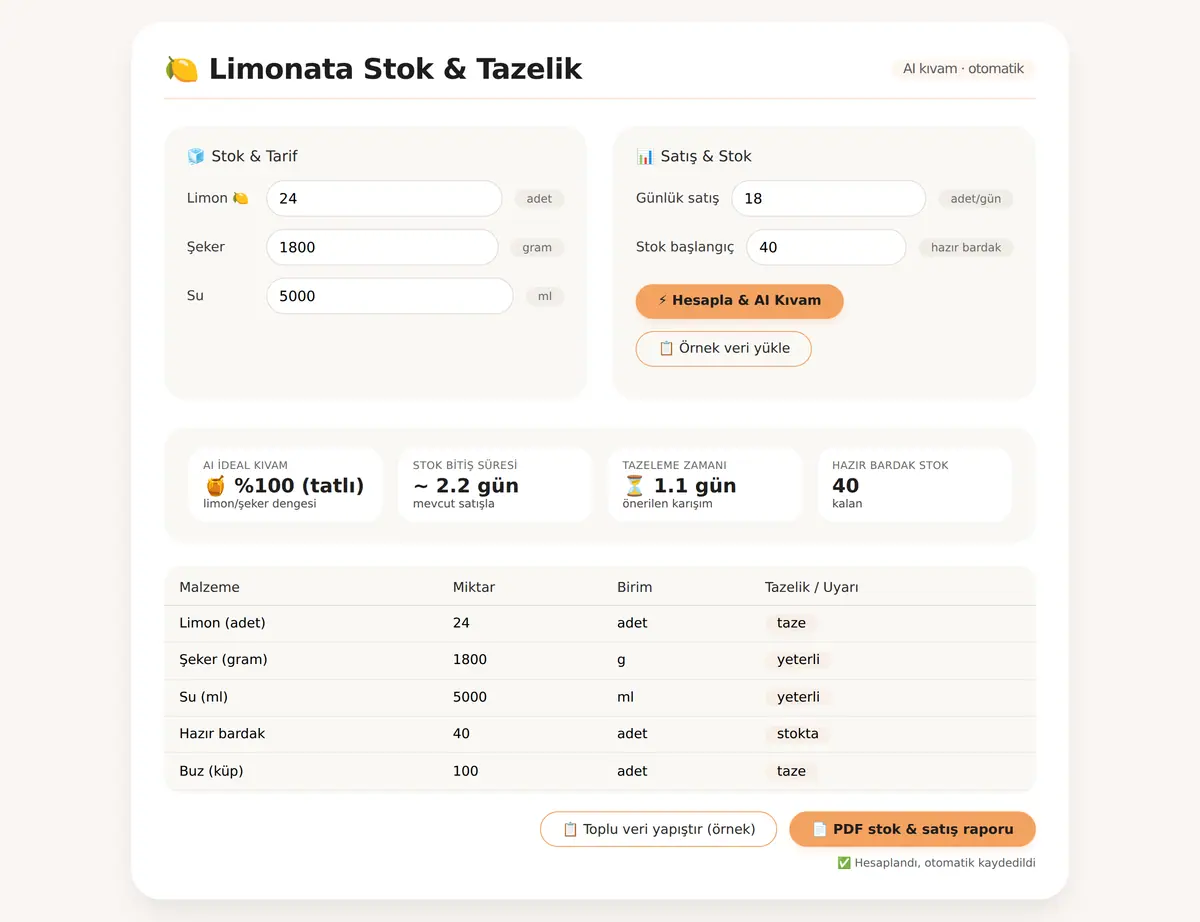Click the 'taze' badge in Buz row

[791, 771]
